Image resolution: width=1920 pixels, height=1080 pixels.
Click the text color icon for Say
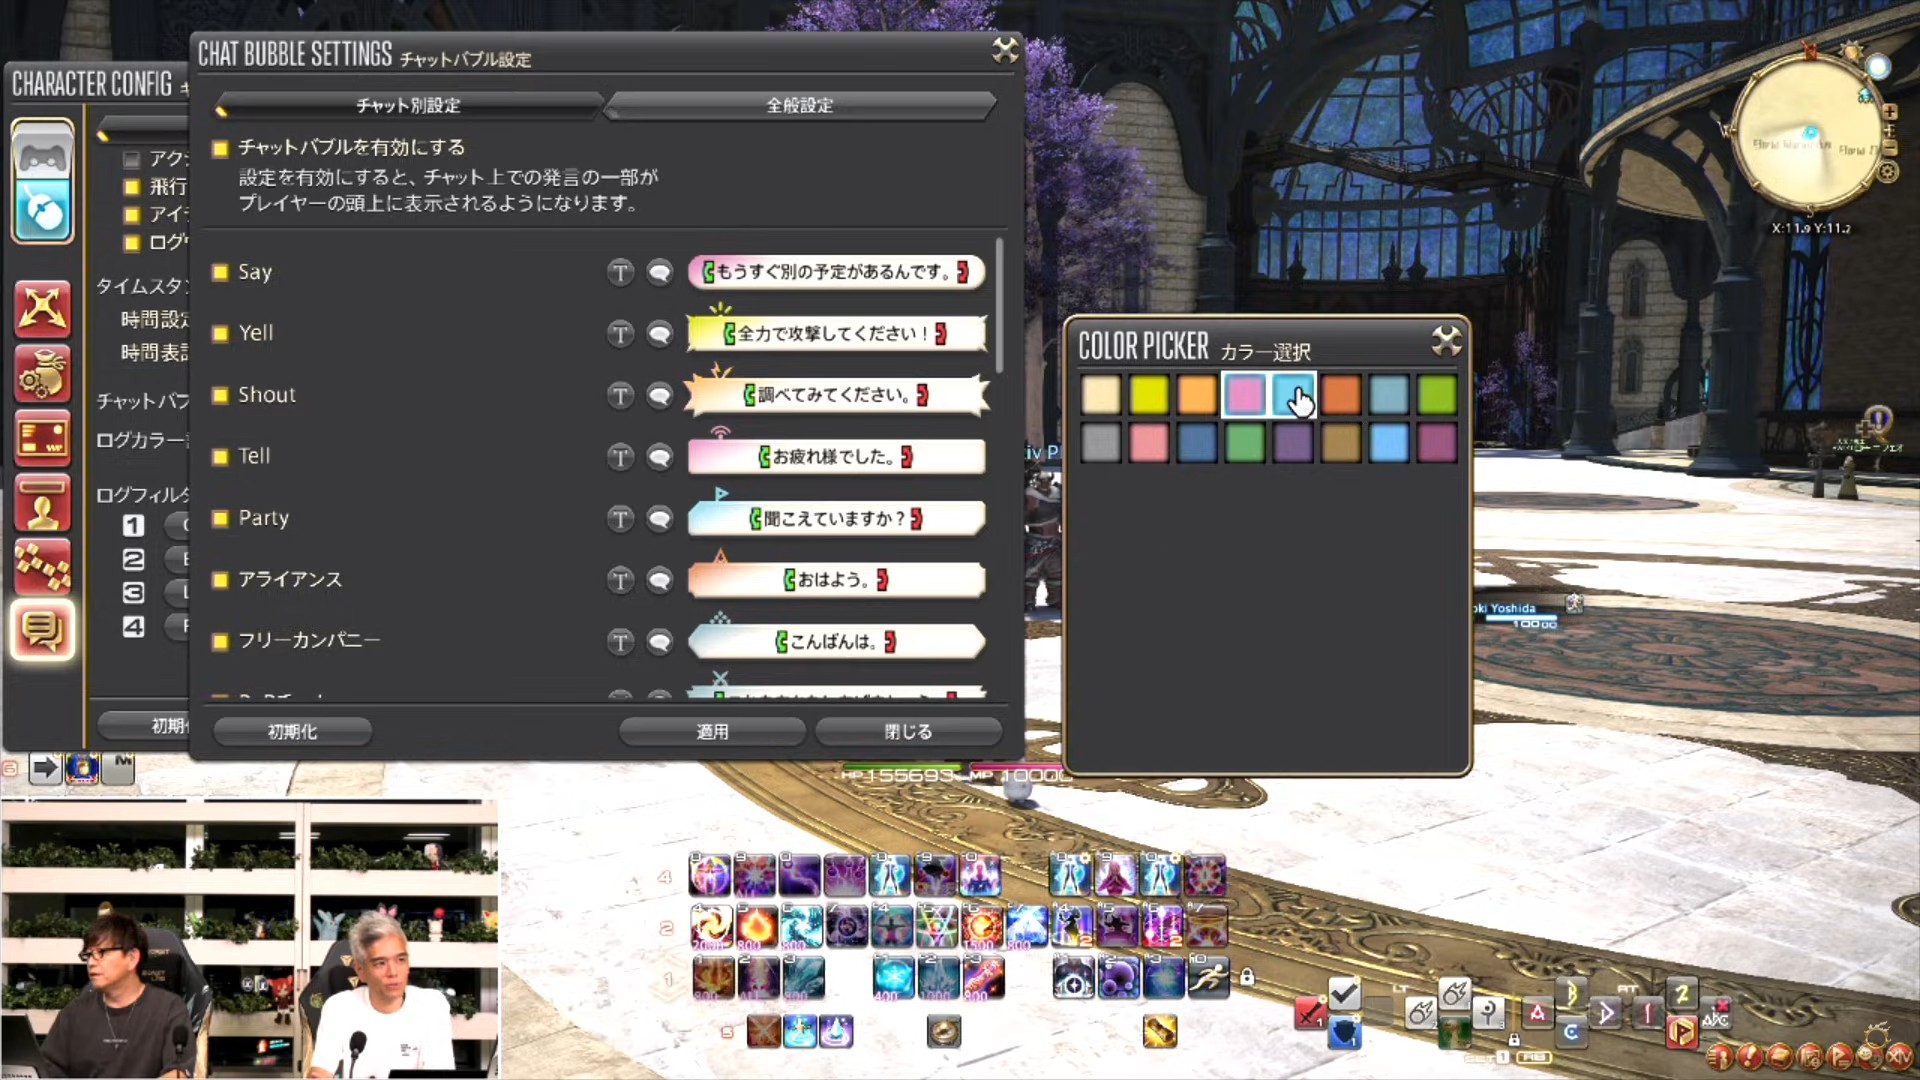(620, 272)
